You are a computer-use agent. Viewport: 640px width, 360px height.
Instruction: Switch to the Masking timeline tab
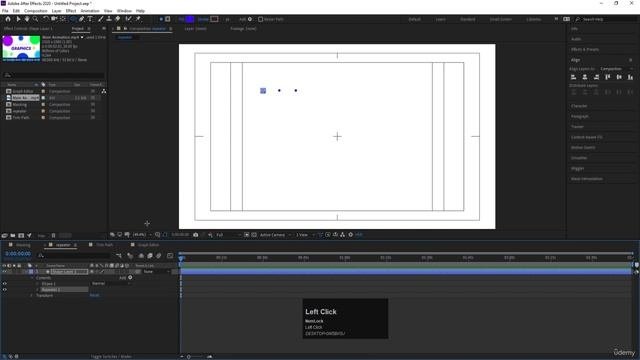[23, 245]
